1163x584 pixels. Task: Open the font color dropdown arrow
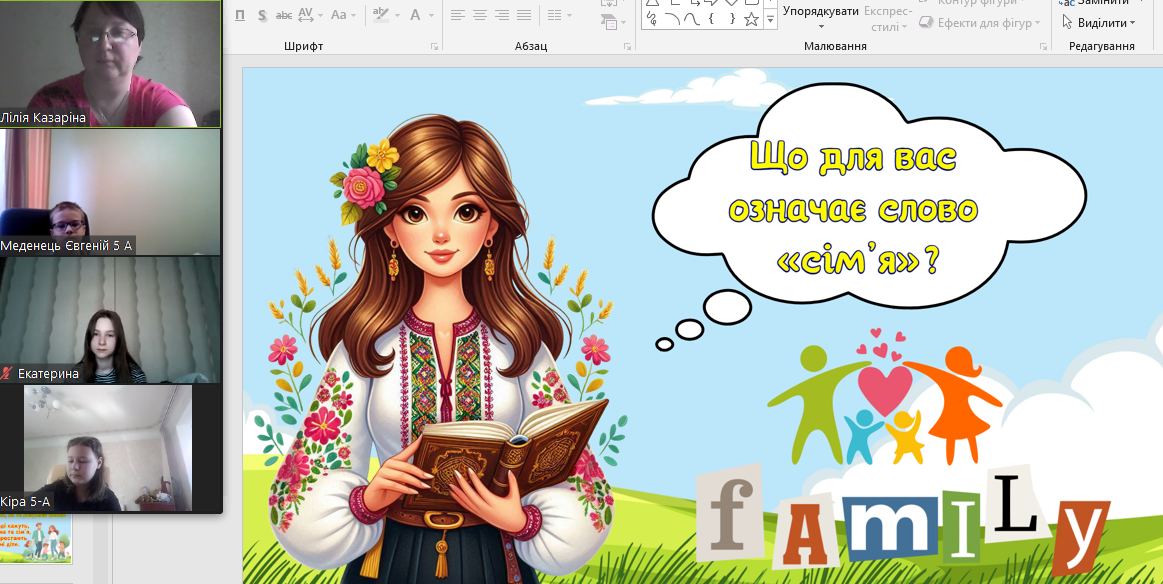pos(432,15)
